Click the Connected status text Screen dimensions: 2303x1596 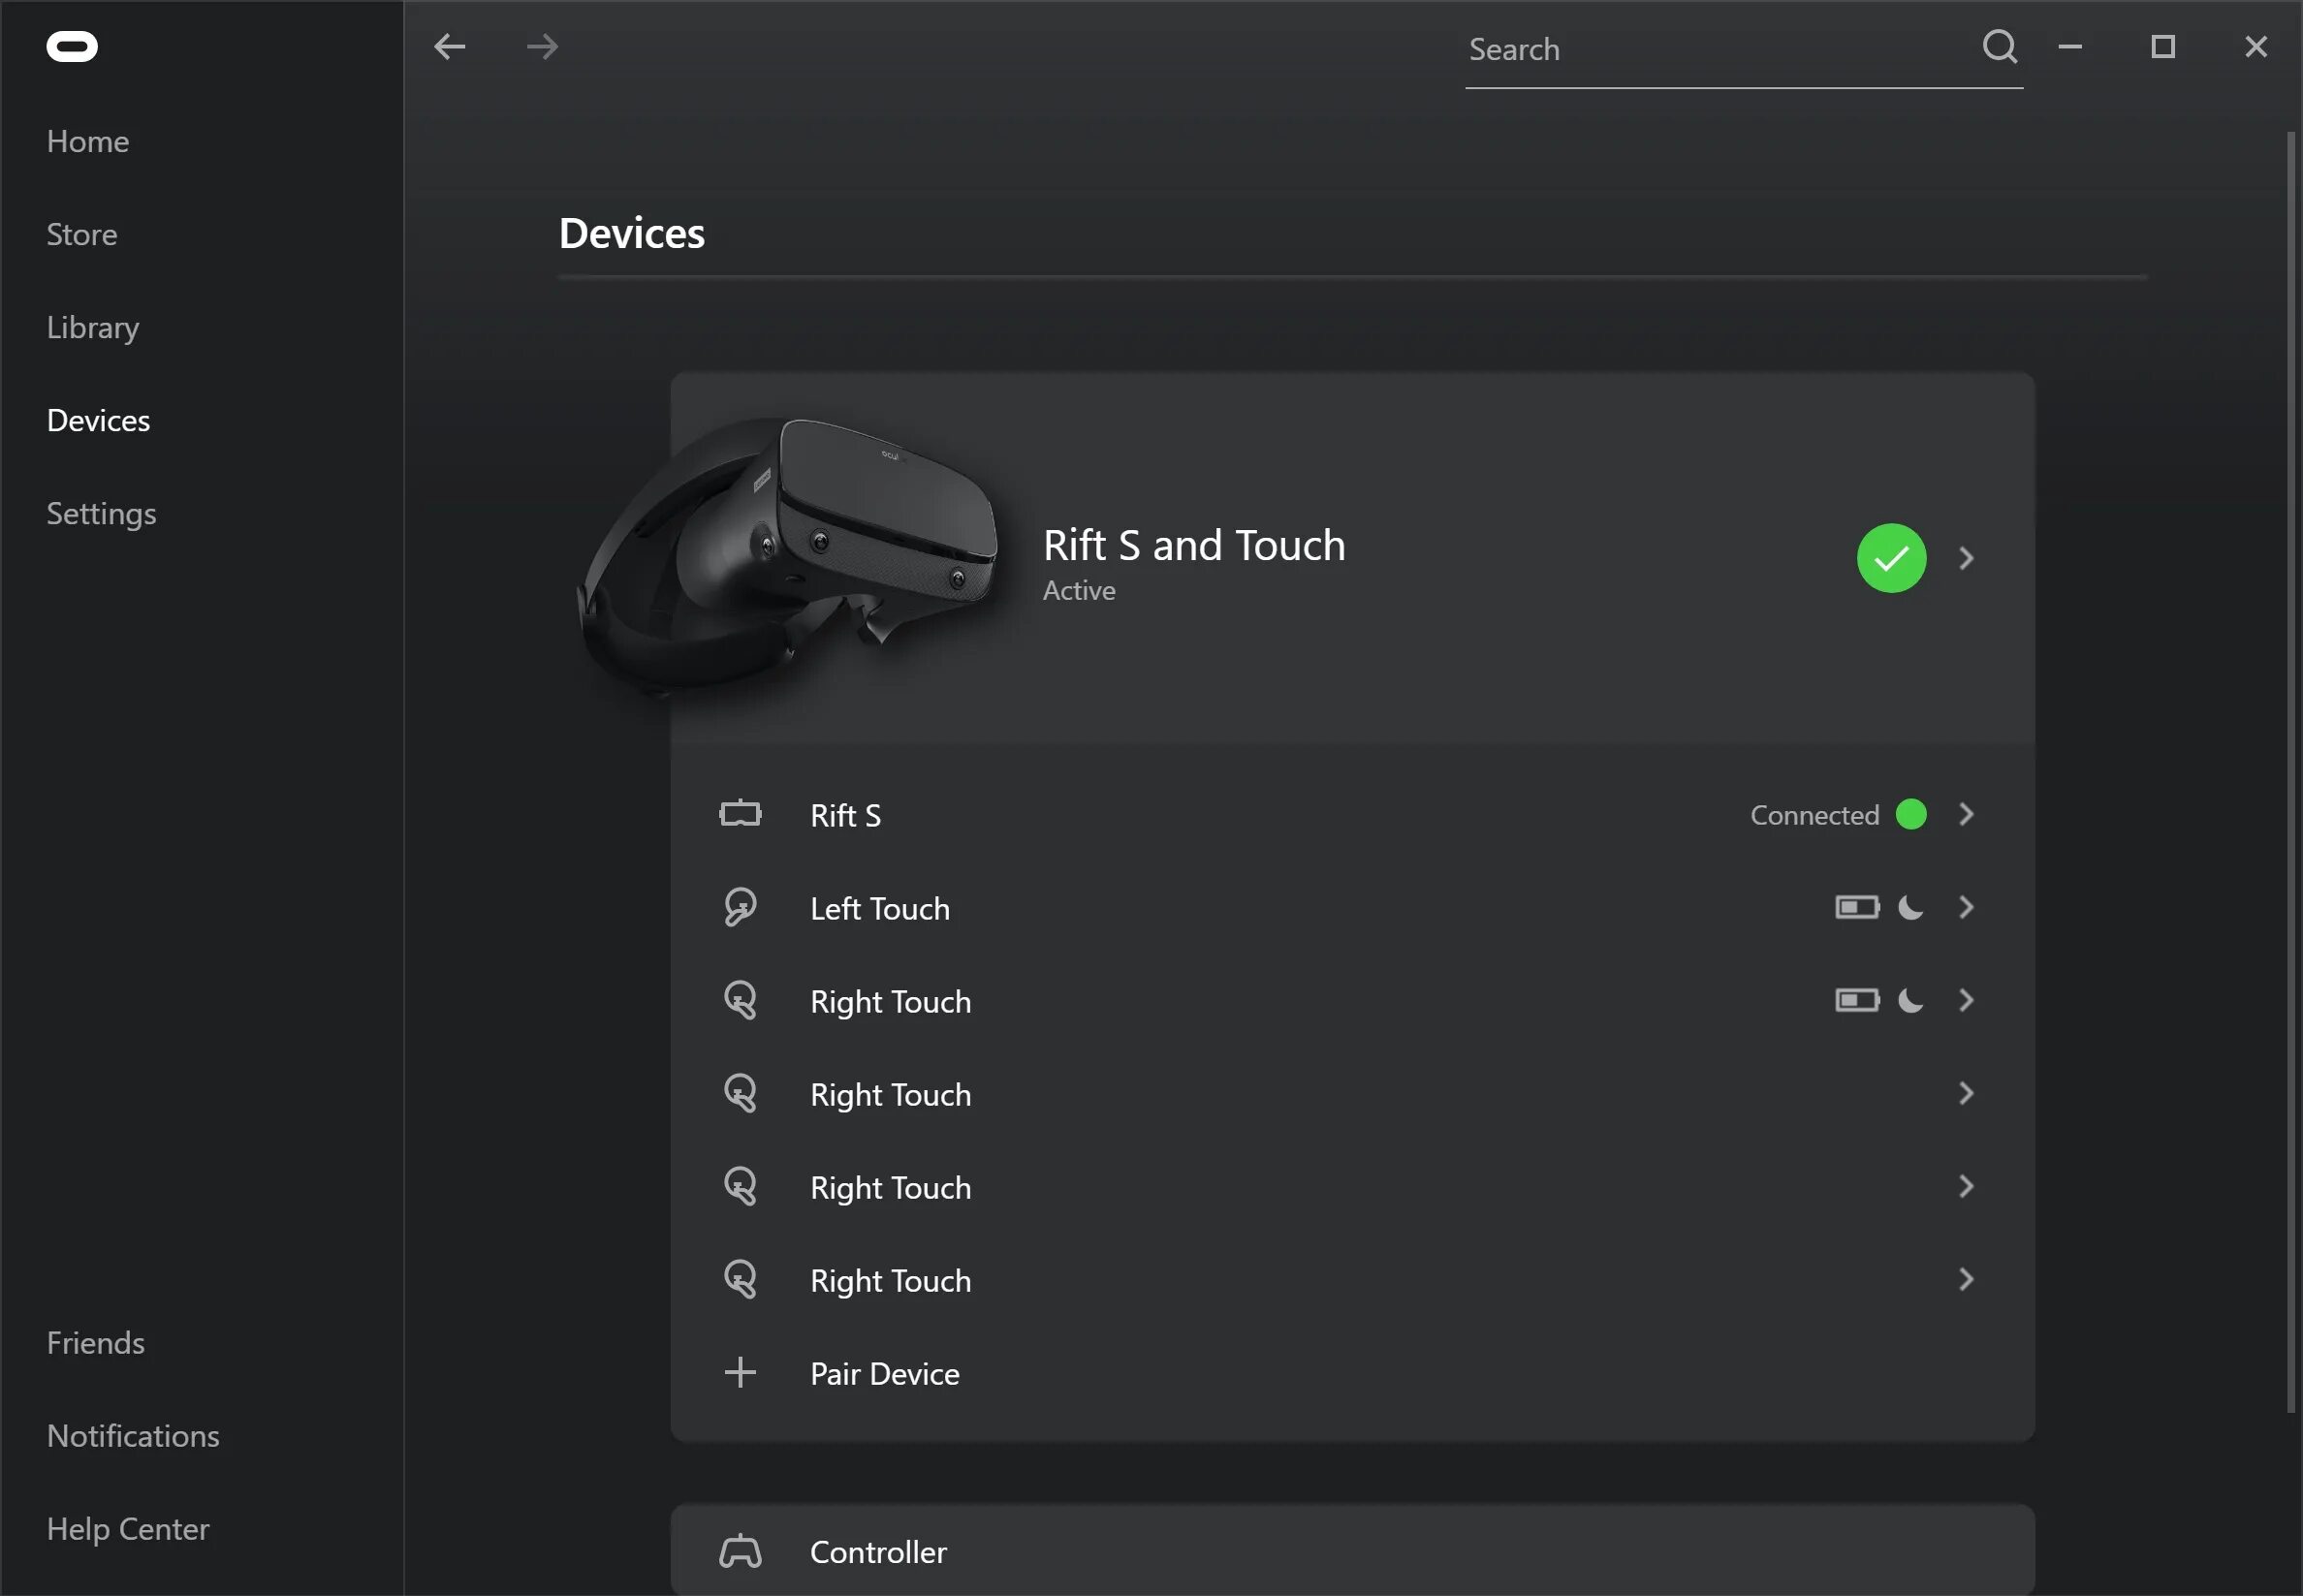(x=1814, y=815)
